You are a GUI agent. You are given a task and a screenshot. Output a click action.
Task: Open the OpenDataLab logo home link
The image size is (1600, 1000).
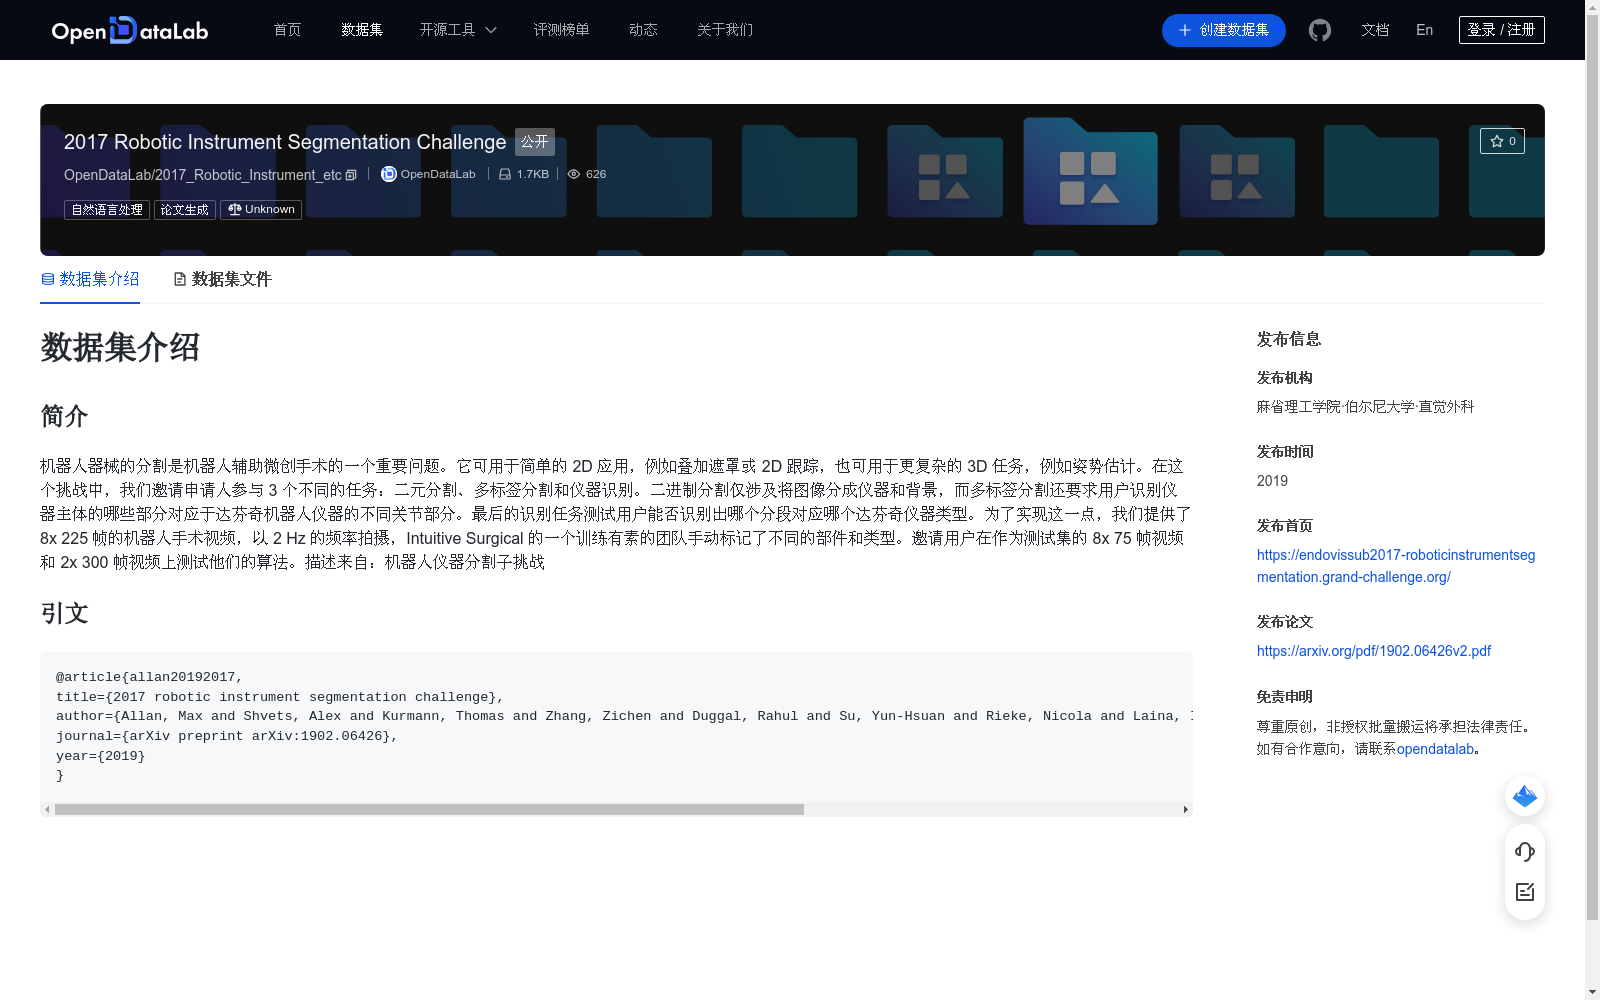(130, 30)
